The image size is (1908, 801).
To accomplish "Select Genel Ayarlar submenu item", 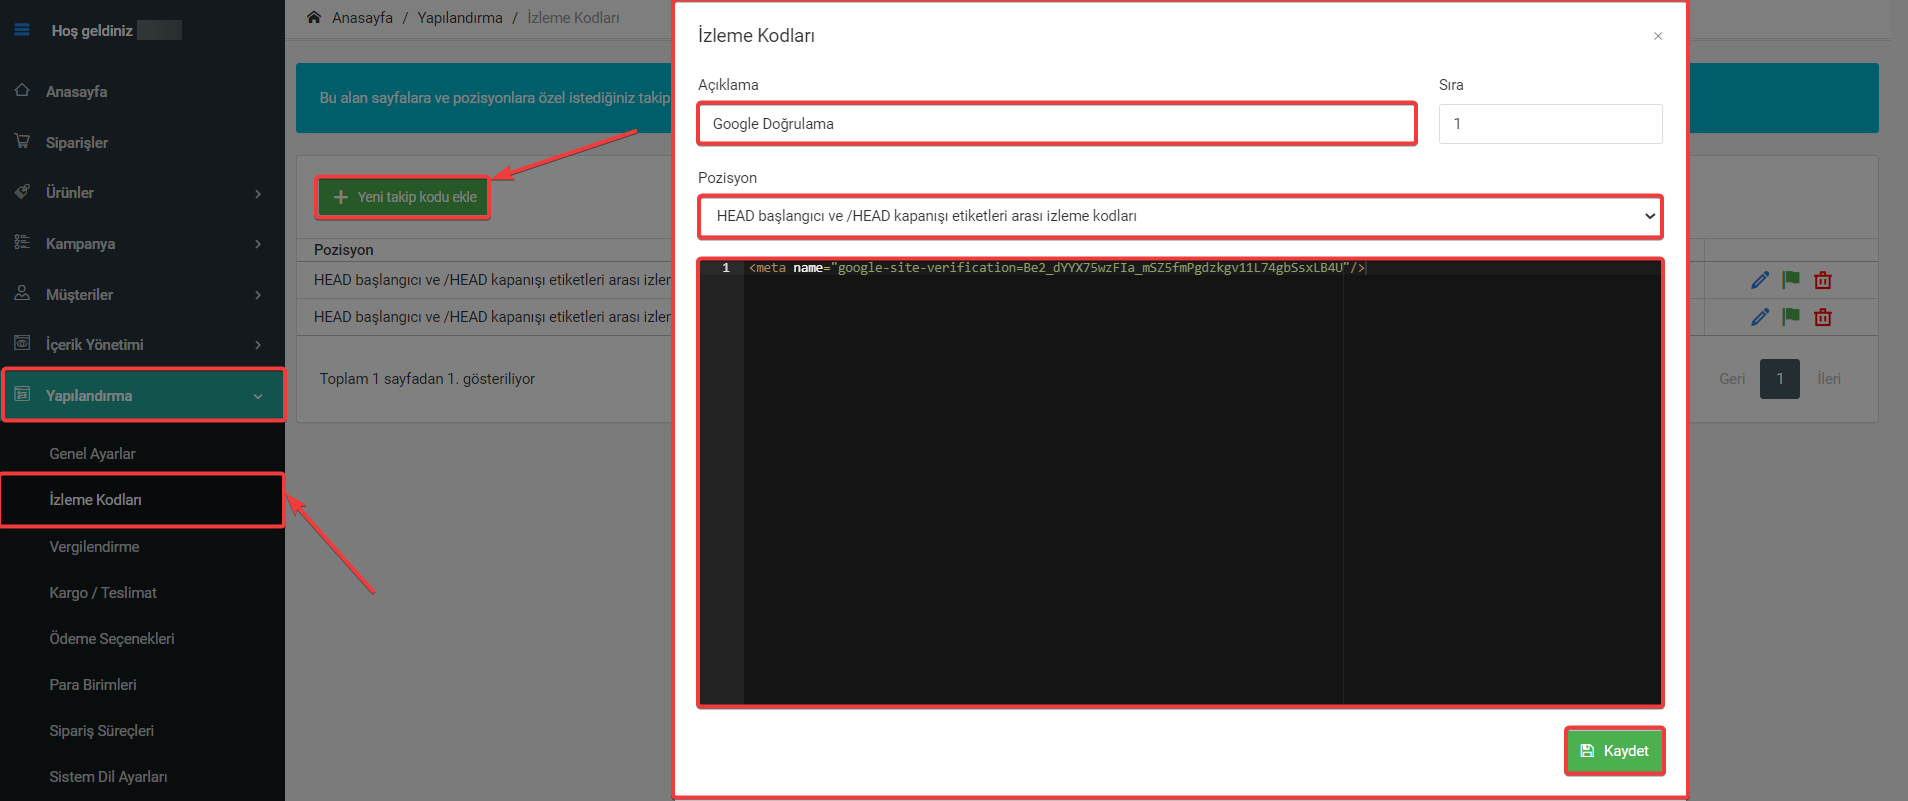I will click(x=92, y=454).
